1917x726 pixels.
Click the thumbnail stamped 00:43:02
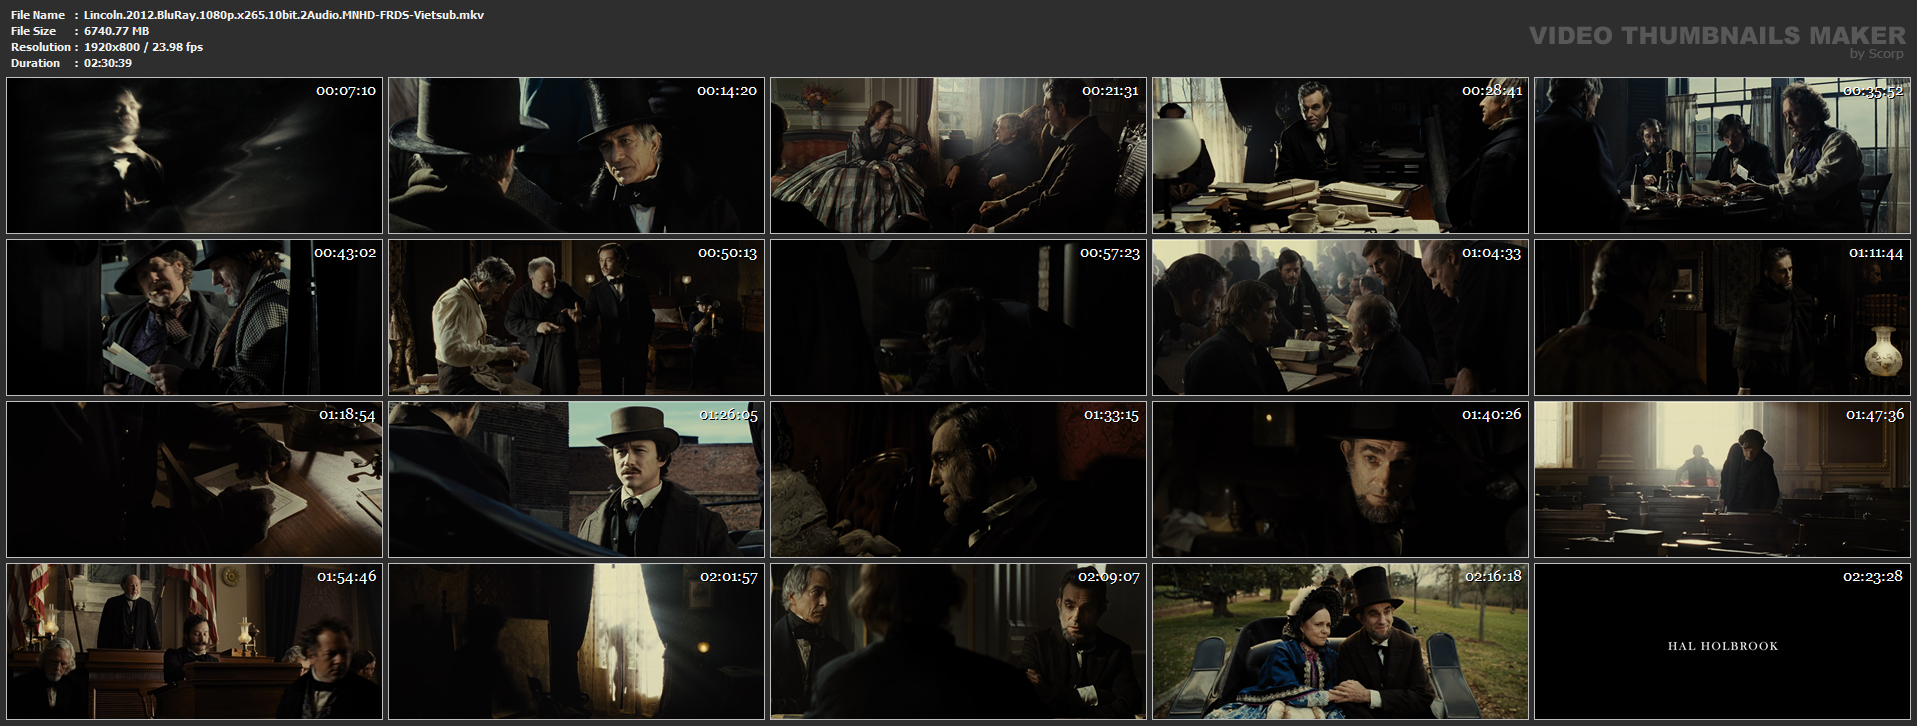point(194,318)
